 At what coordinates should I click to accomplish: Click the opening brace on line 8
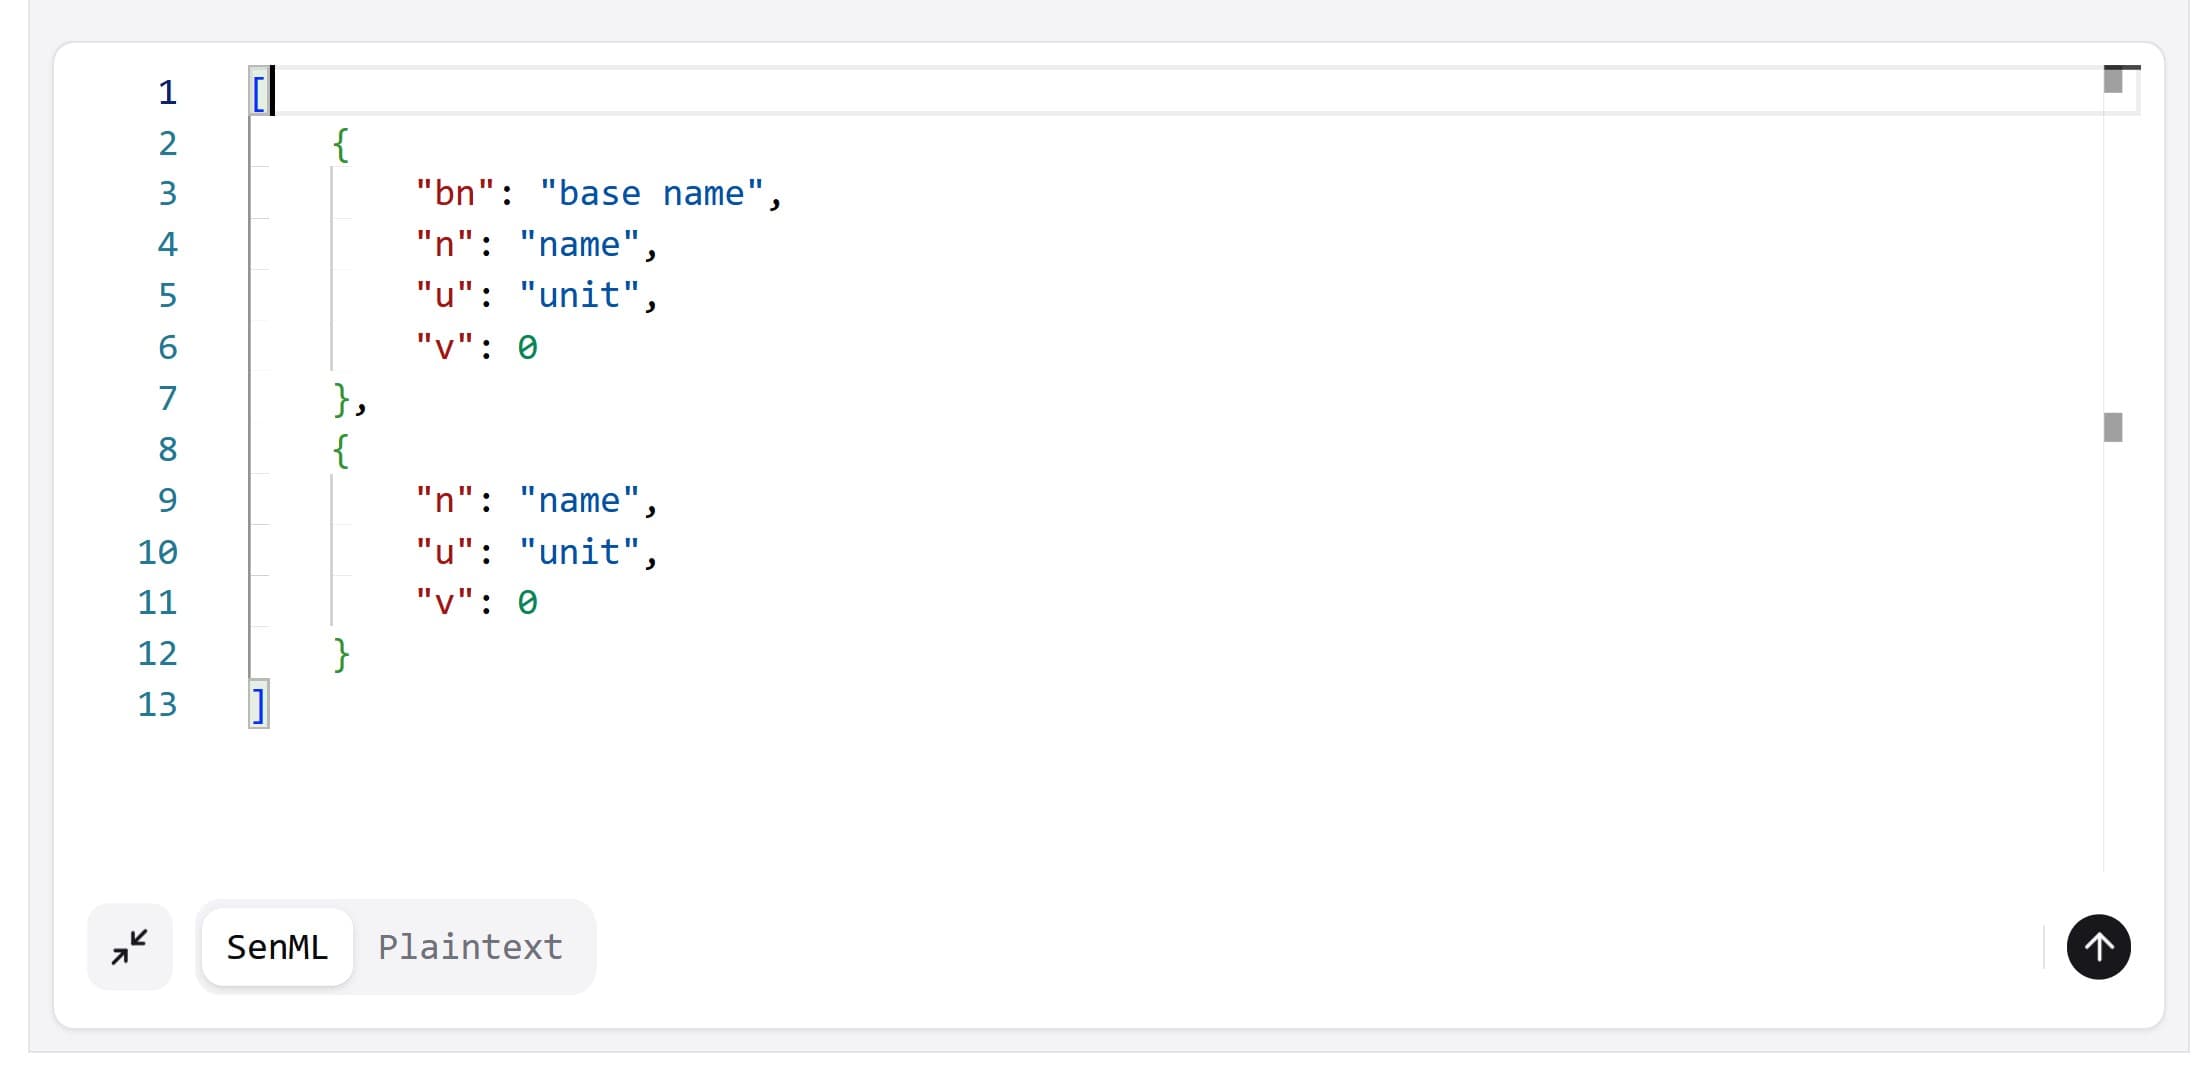[x=340, y=450]
